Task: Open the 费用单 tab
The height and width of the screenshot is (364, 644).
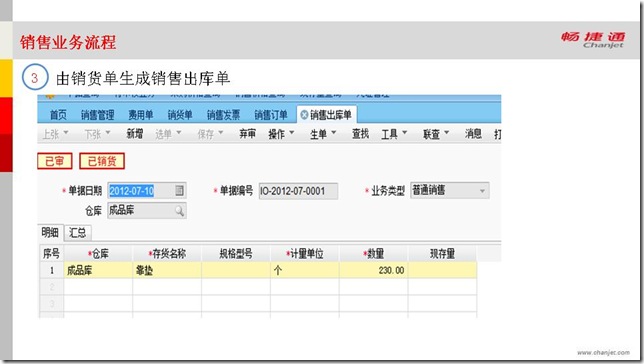Action: (140, 115)
